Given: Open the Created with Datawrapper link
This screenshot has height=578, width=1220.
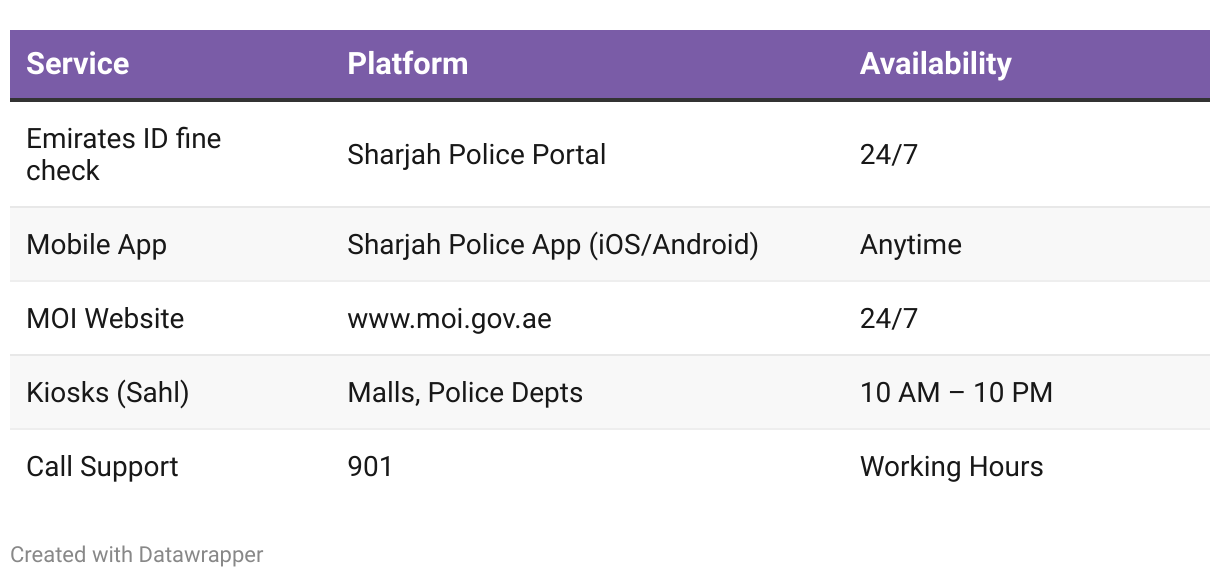Looking at the screenshot, I should 137,554.
